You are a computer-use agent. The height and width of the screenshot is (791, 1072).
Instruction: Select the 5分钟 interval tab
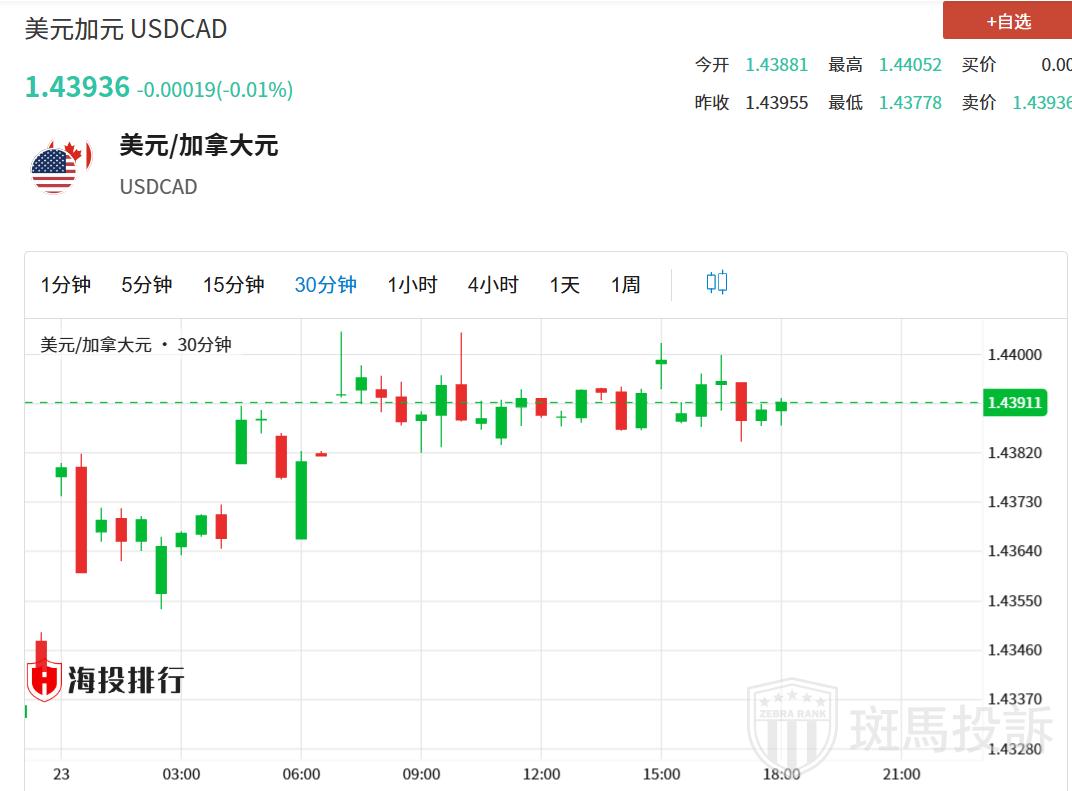coord(147,285)
